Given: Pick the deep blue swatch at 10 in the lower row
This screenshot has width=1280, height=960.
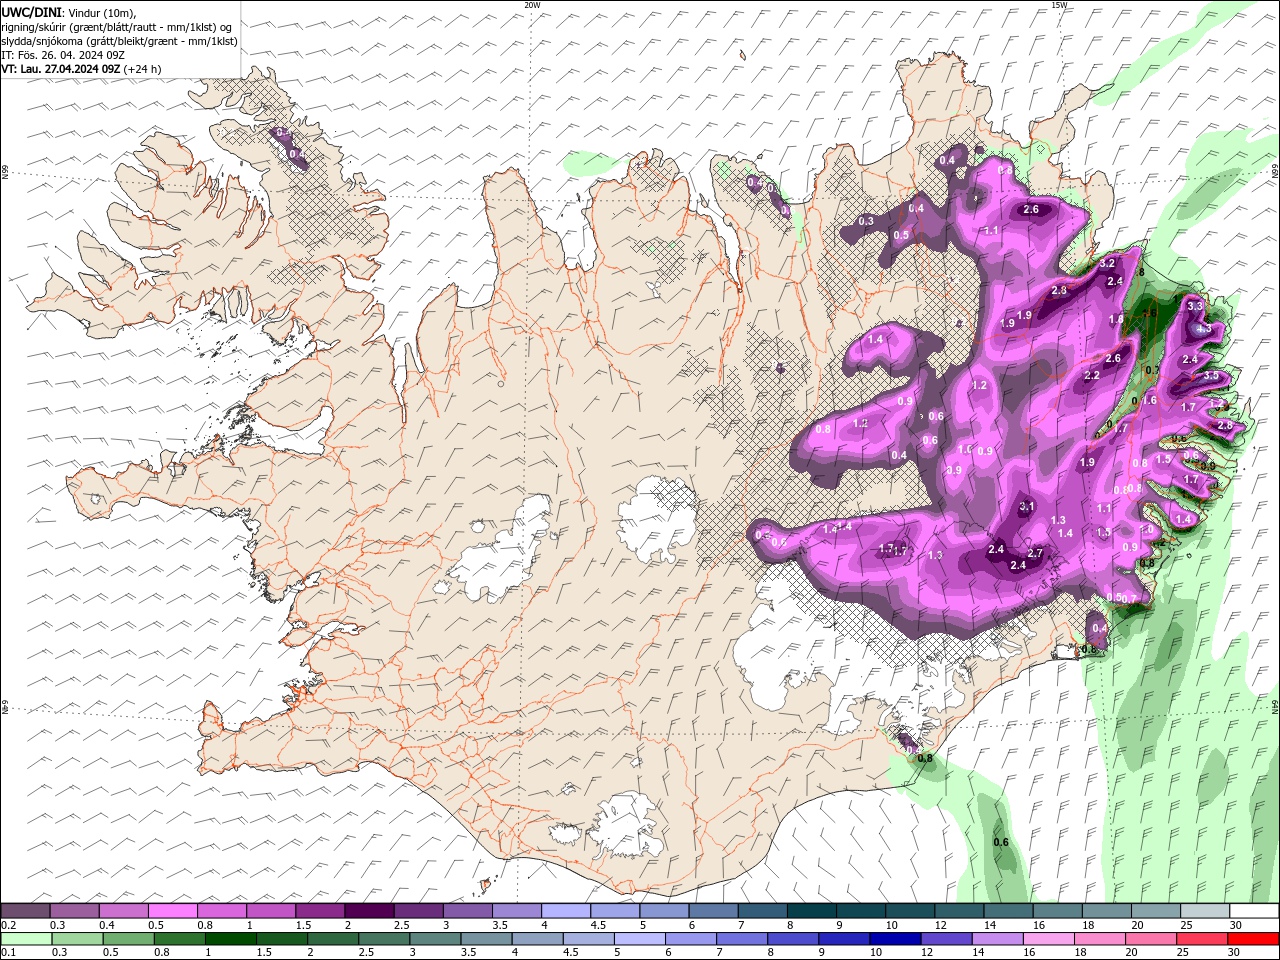Looking at the screenshot, I should [894, 939].
